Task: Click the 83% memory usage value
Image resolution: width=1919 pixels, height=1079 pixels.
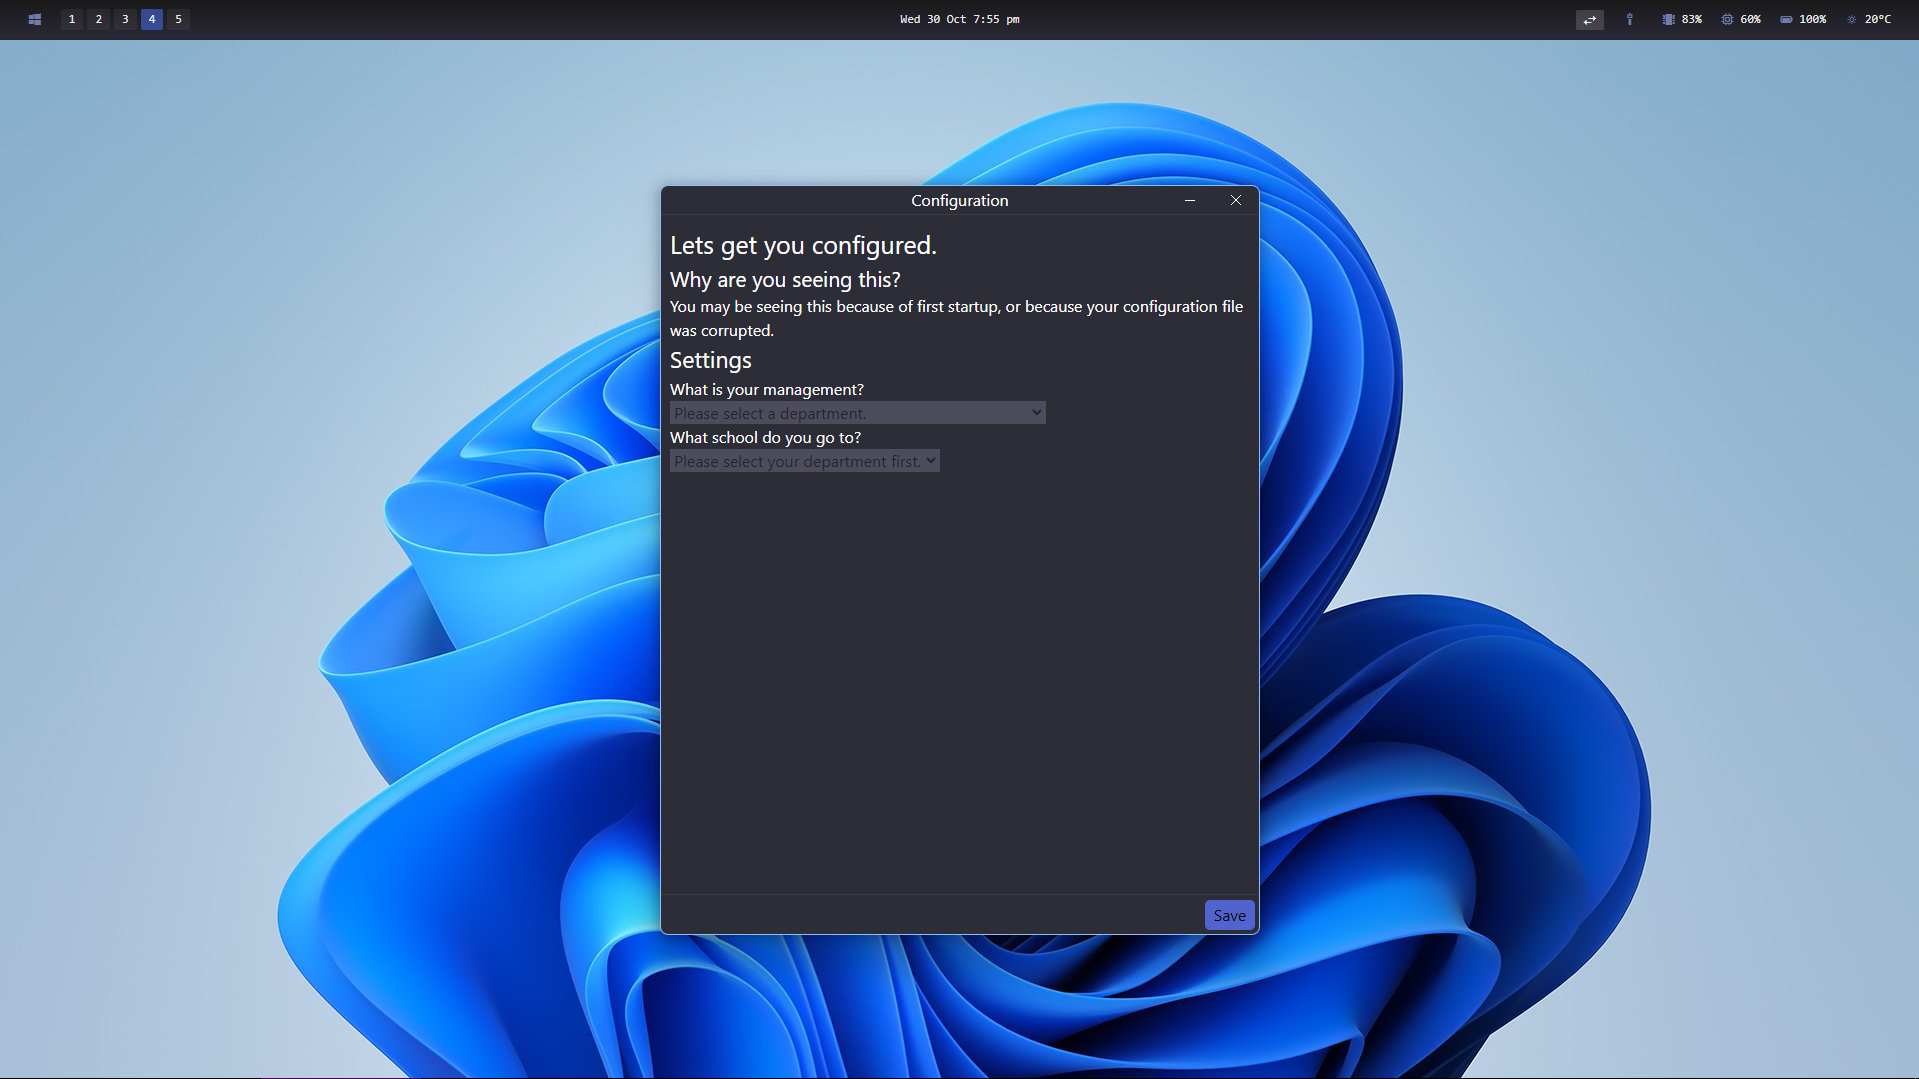Action: (1691, 19)
